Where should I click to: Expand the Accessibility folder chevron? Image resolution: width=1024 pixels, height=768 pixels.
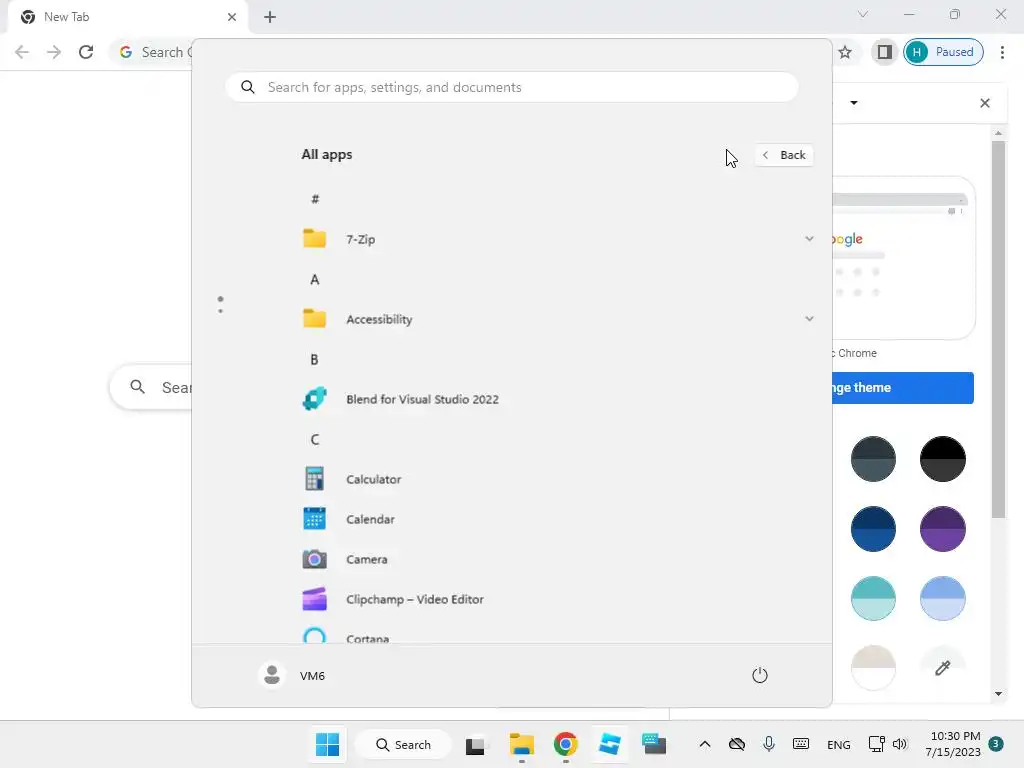(809, 319)
